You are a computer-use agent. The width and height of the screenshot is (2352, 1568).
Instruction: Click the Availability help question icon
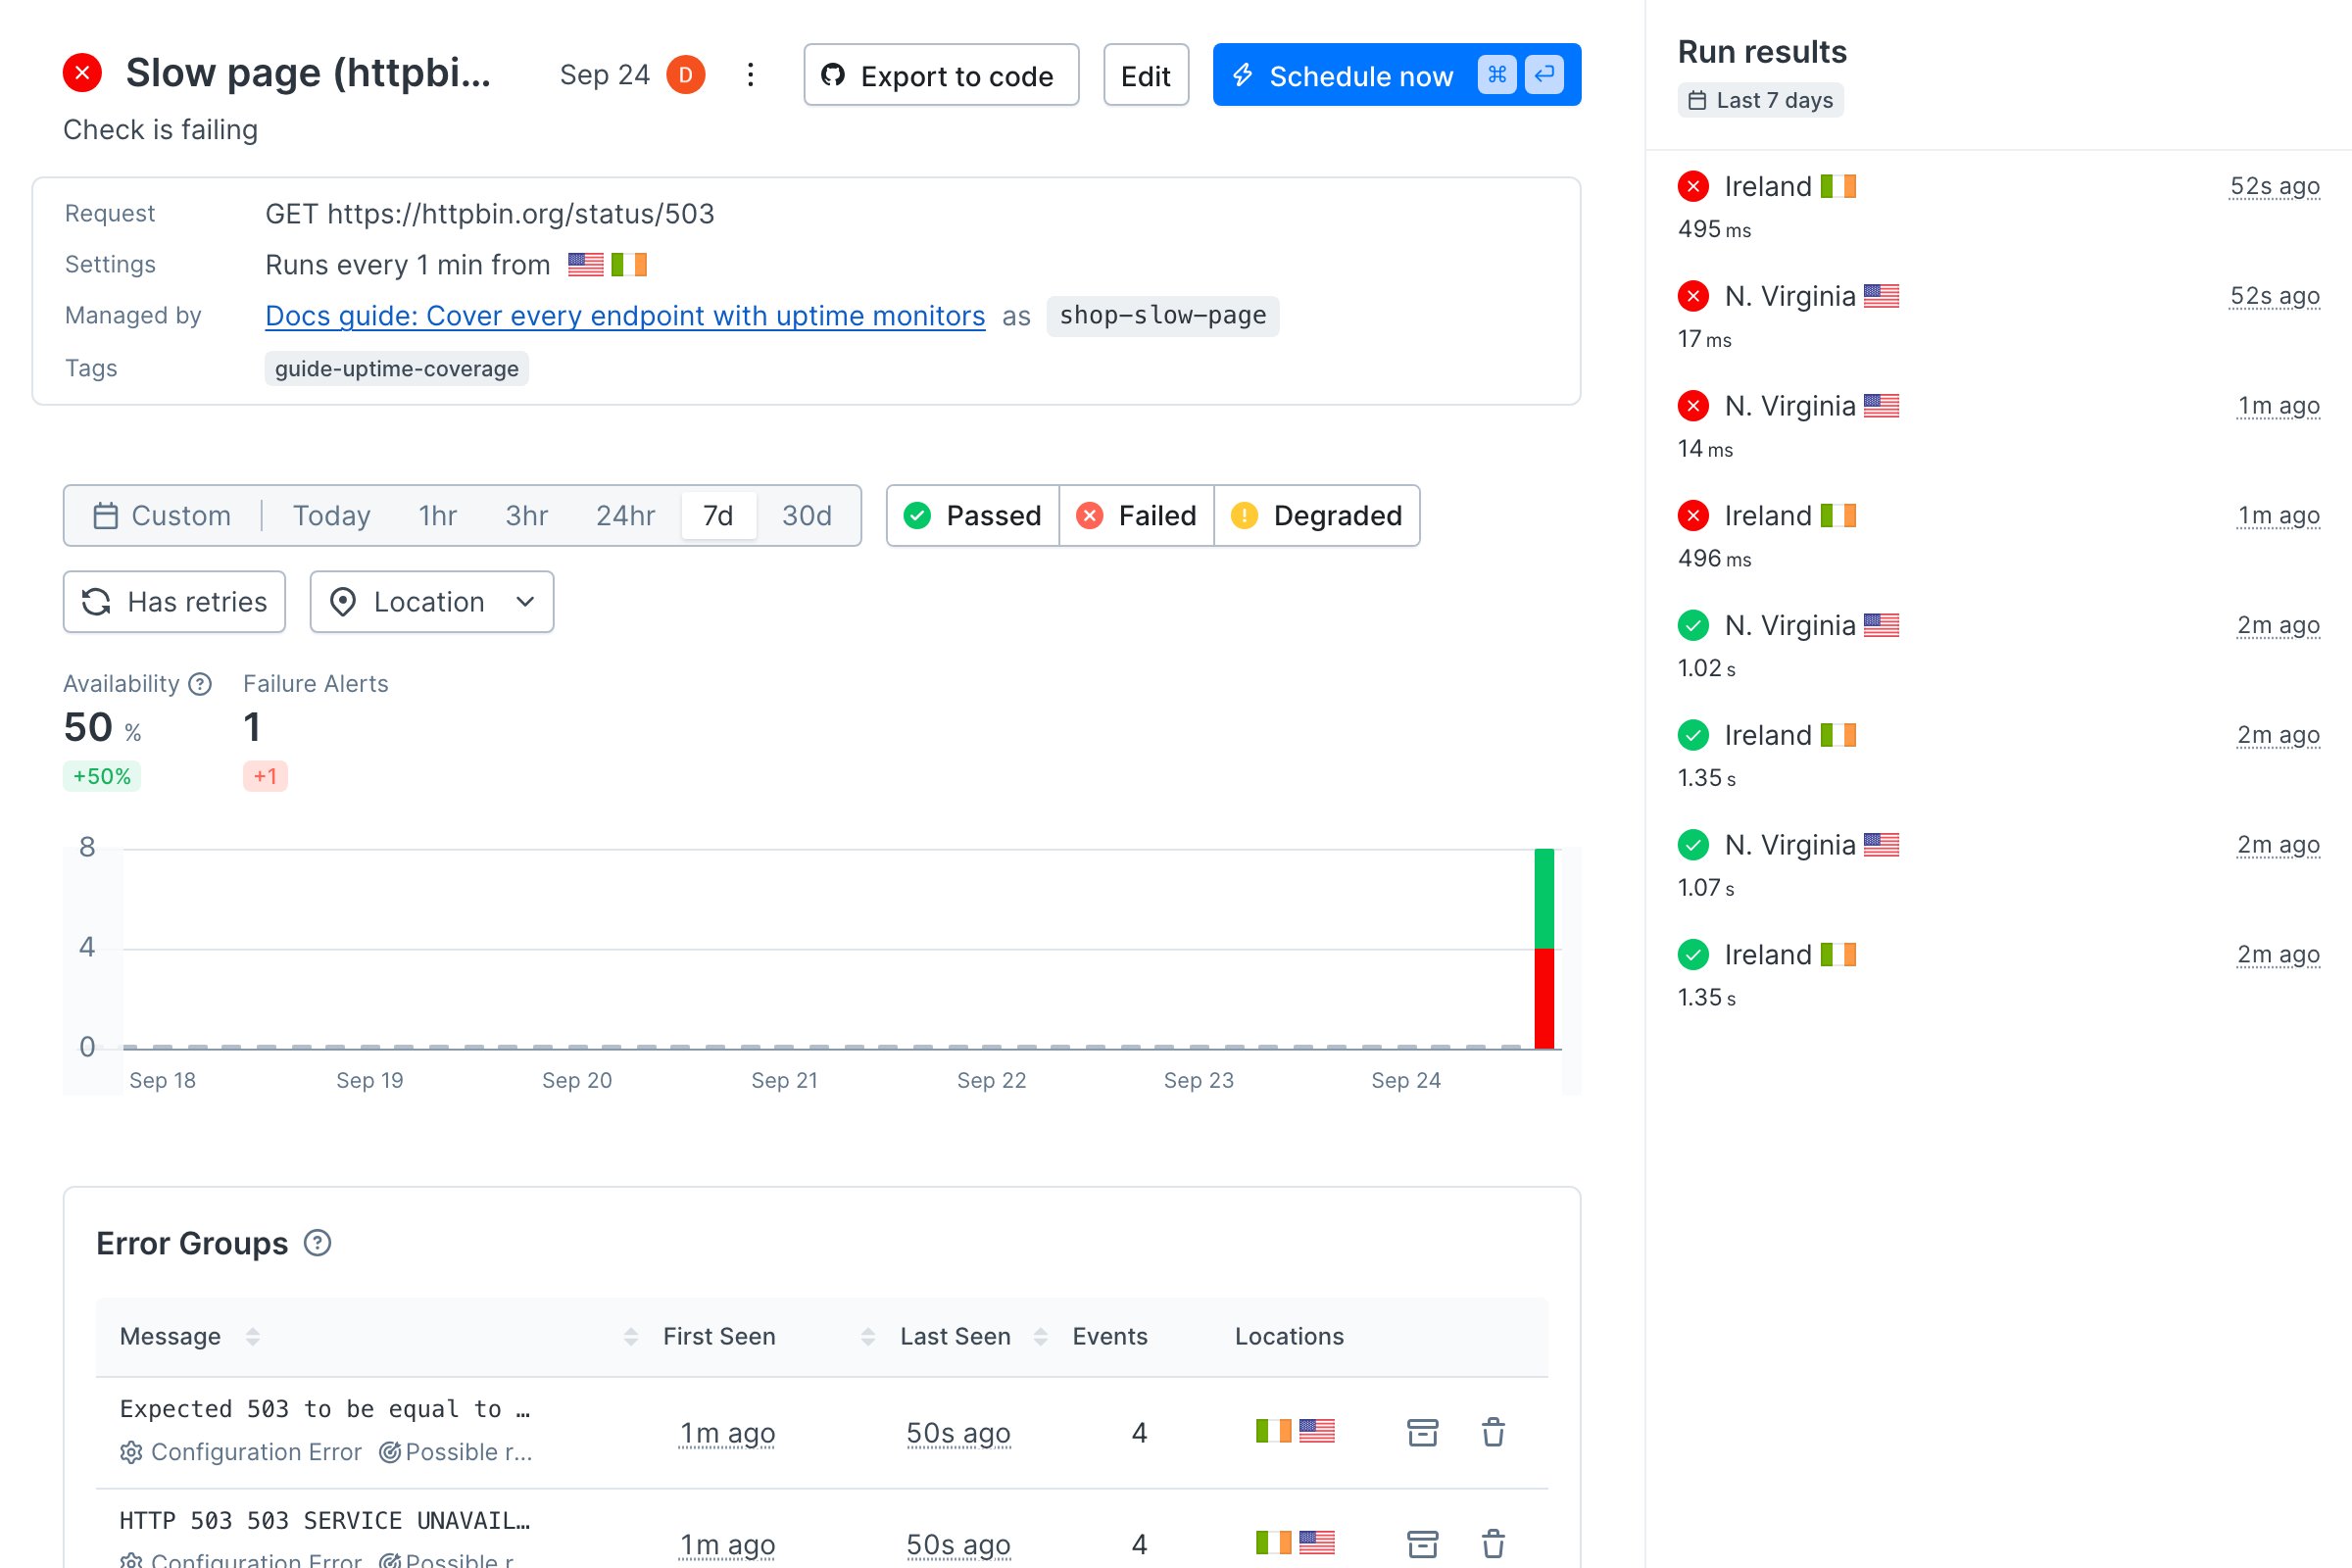[200, 684]
